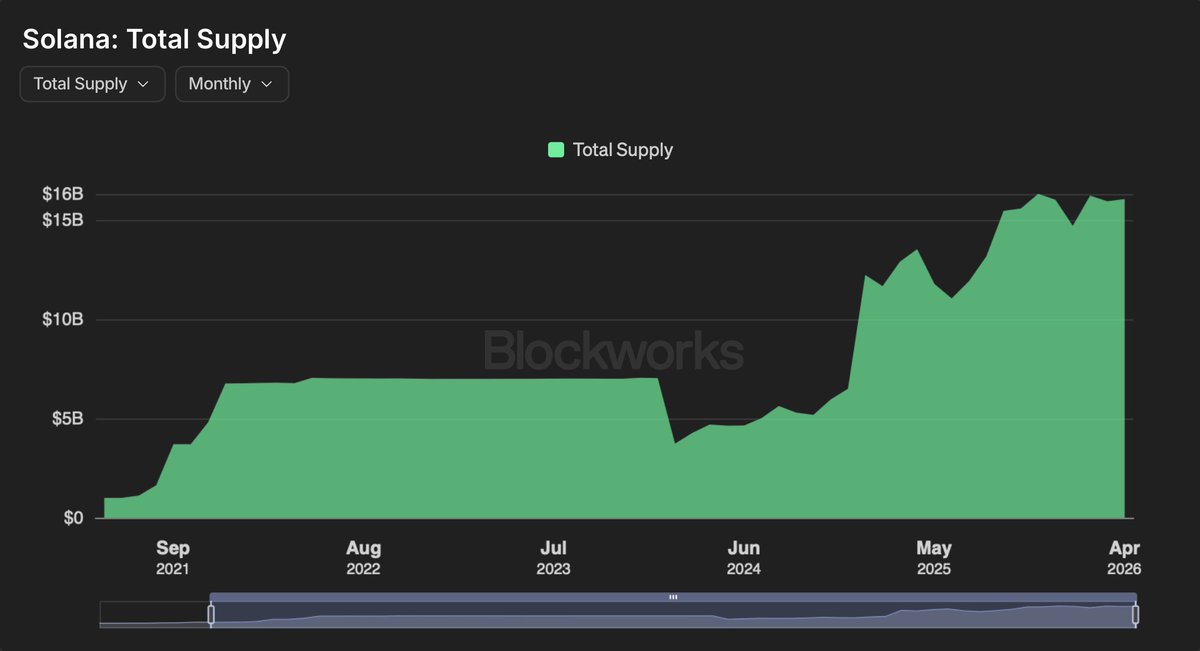Open the Monthly interval dropdown
1200x651 pixels.
232,84
